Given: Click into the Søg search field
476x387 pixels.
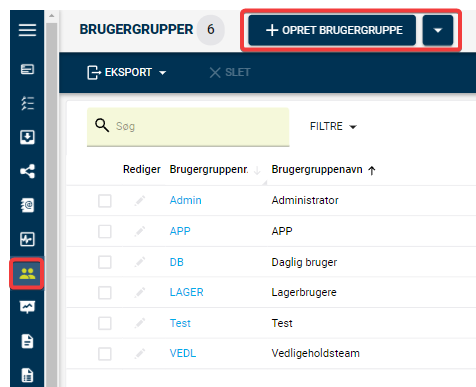Looking at the screenshot, I should coord(188,127).
